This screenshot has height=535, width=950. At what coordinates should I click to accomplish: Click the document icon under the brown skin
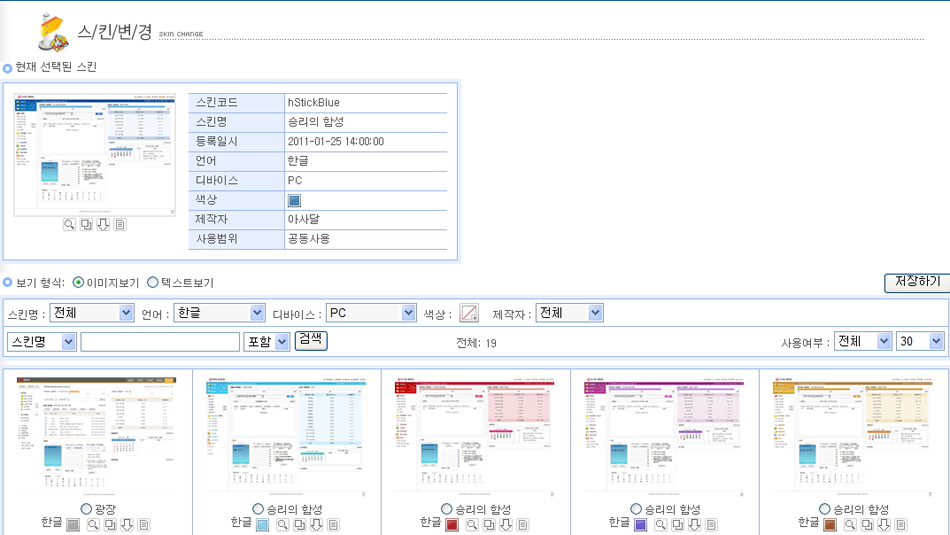901,524
